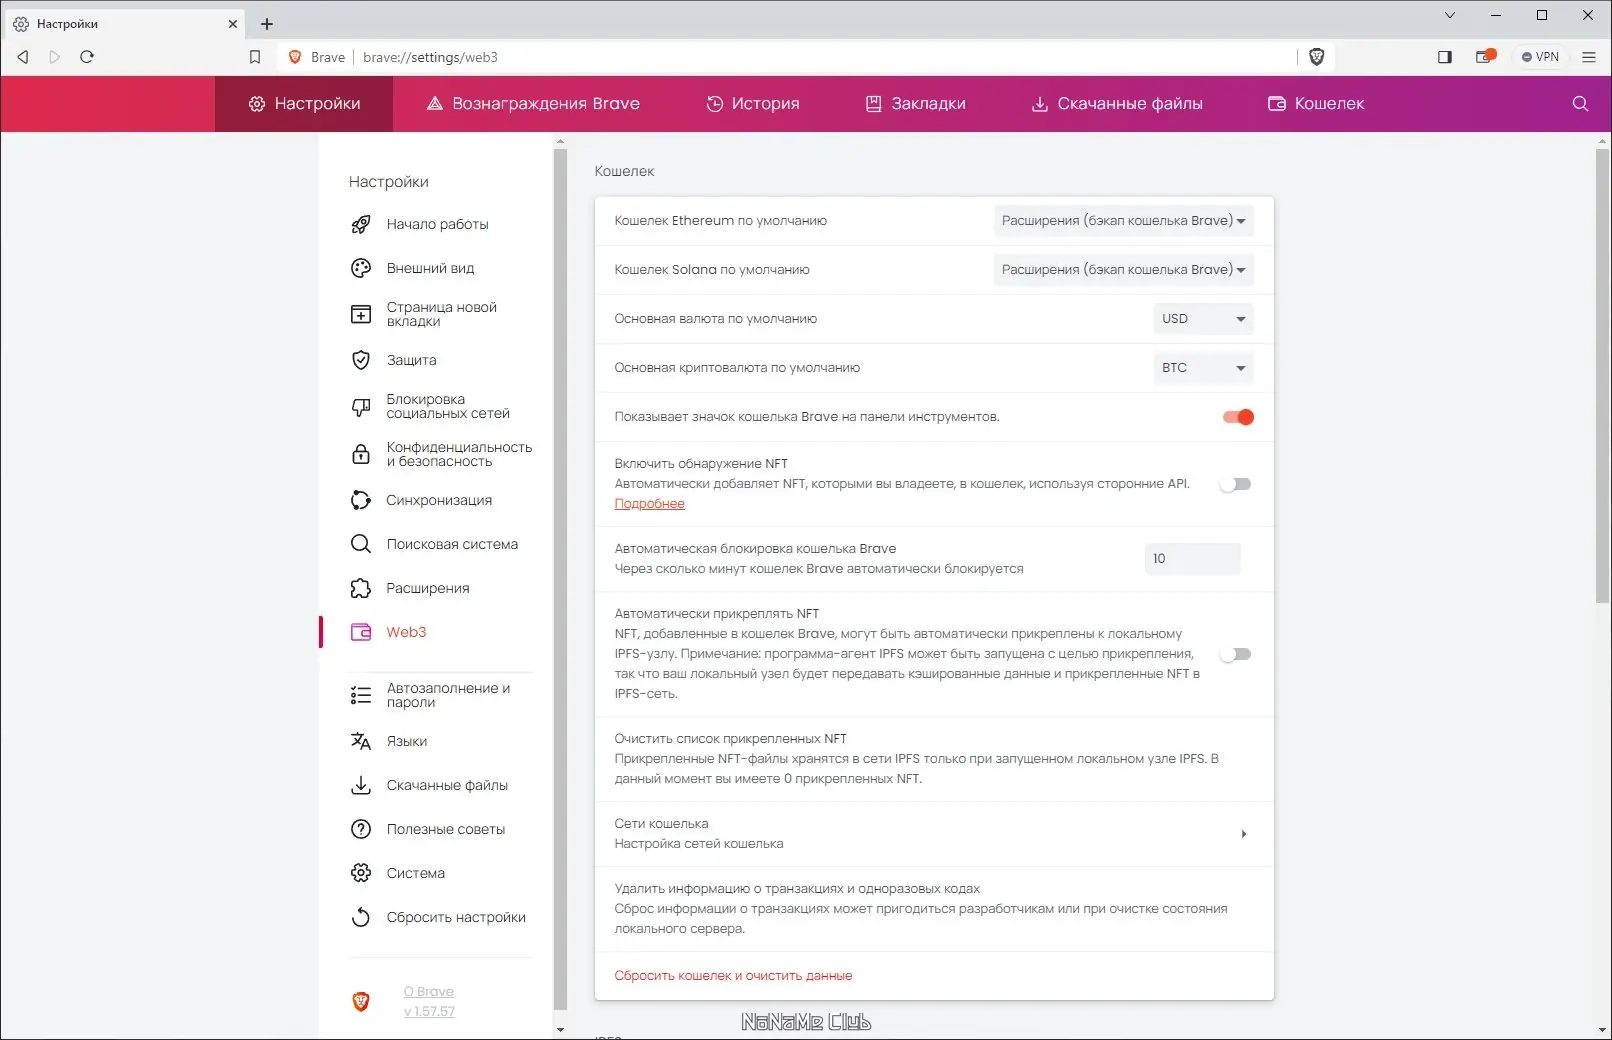Click the rocket icon for Начало работы
Image resolution: width=1612 pixels, height=1040 pixels.
point(361,224)
